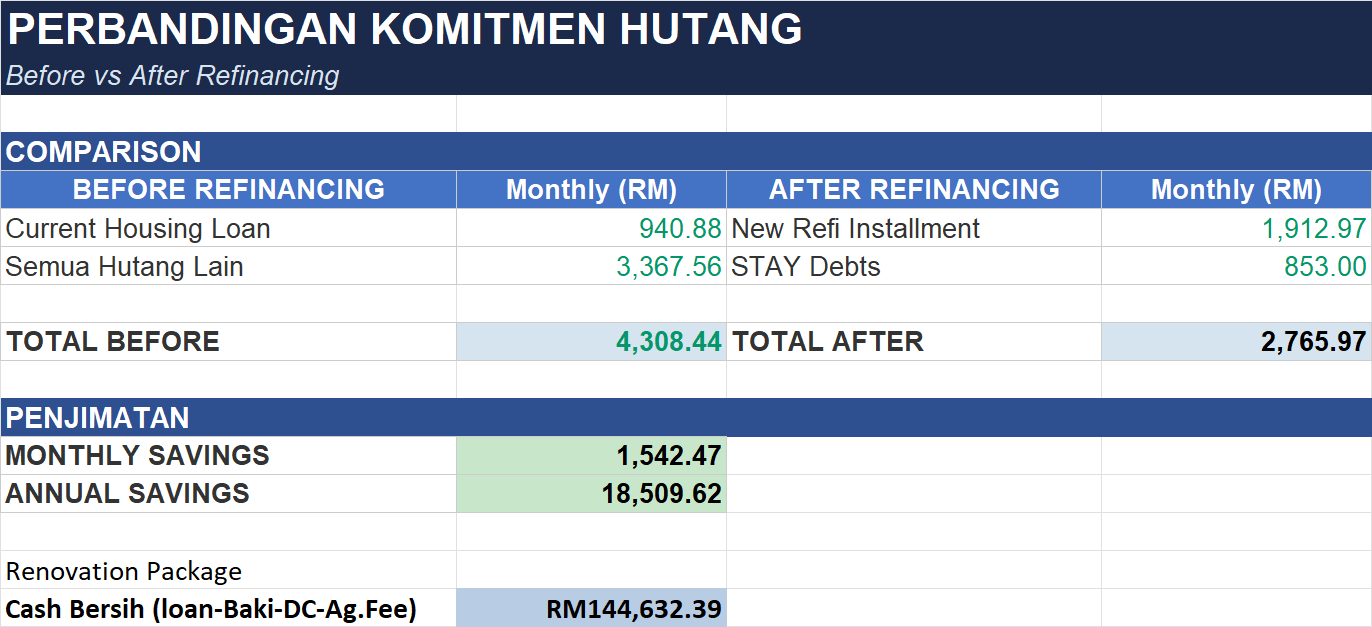1372x627 pixels.
Task: Select the 3,367.56 value cell
Action: [x=591, y=266]
